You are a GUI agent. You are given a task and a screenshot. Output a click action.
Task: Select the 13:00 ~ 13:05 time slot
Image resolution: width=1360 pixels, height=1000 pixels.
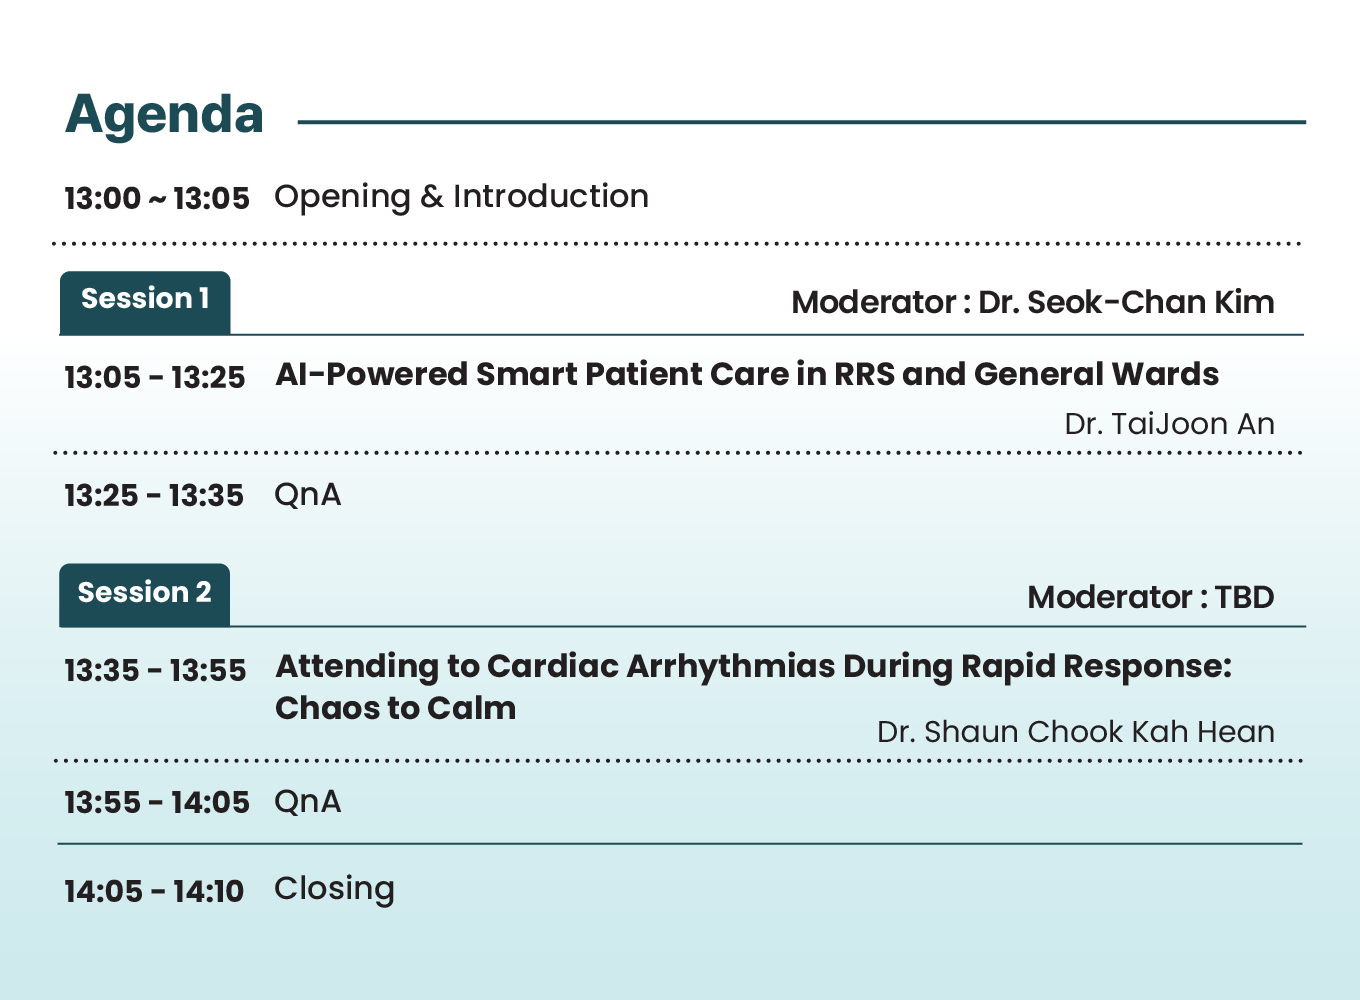tap(156, 198)
